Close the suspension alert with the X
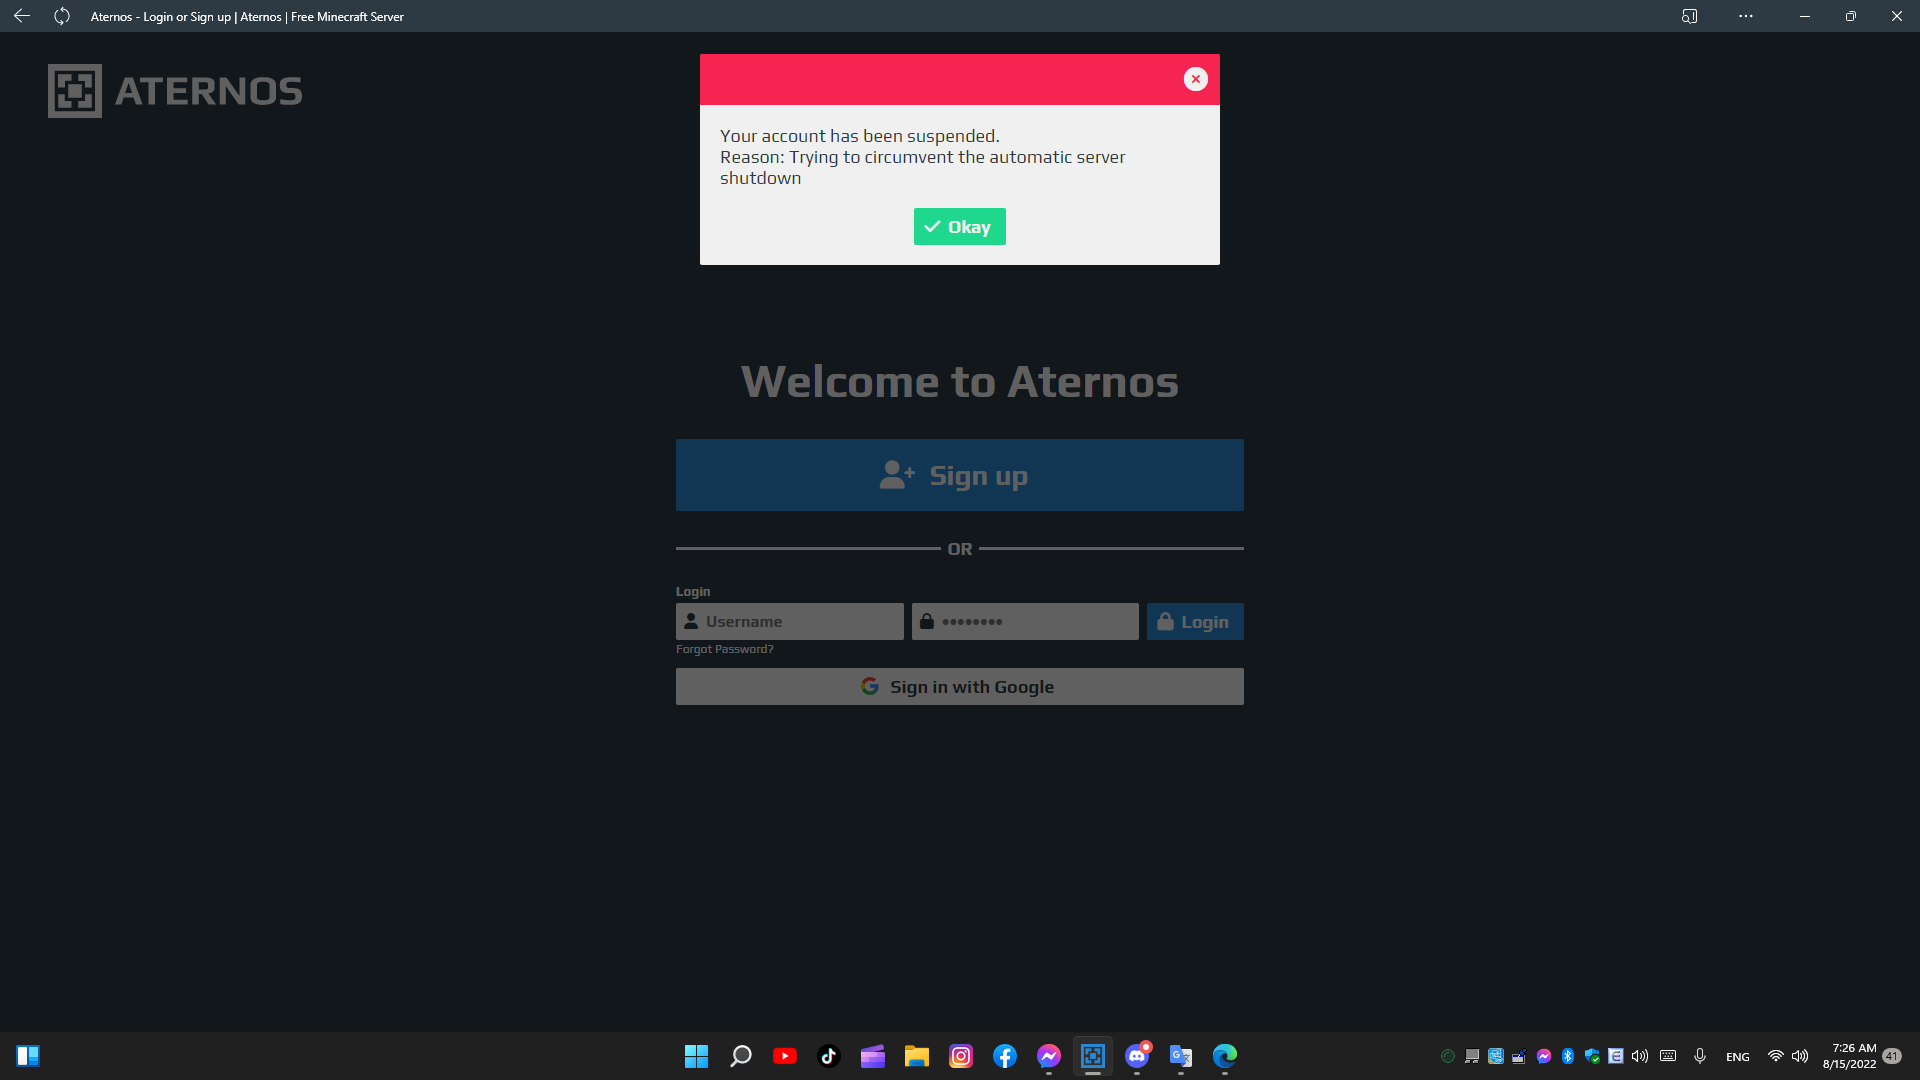This screenshot has width=1920, height=1080. [x=1195, y=79]
